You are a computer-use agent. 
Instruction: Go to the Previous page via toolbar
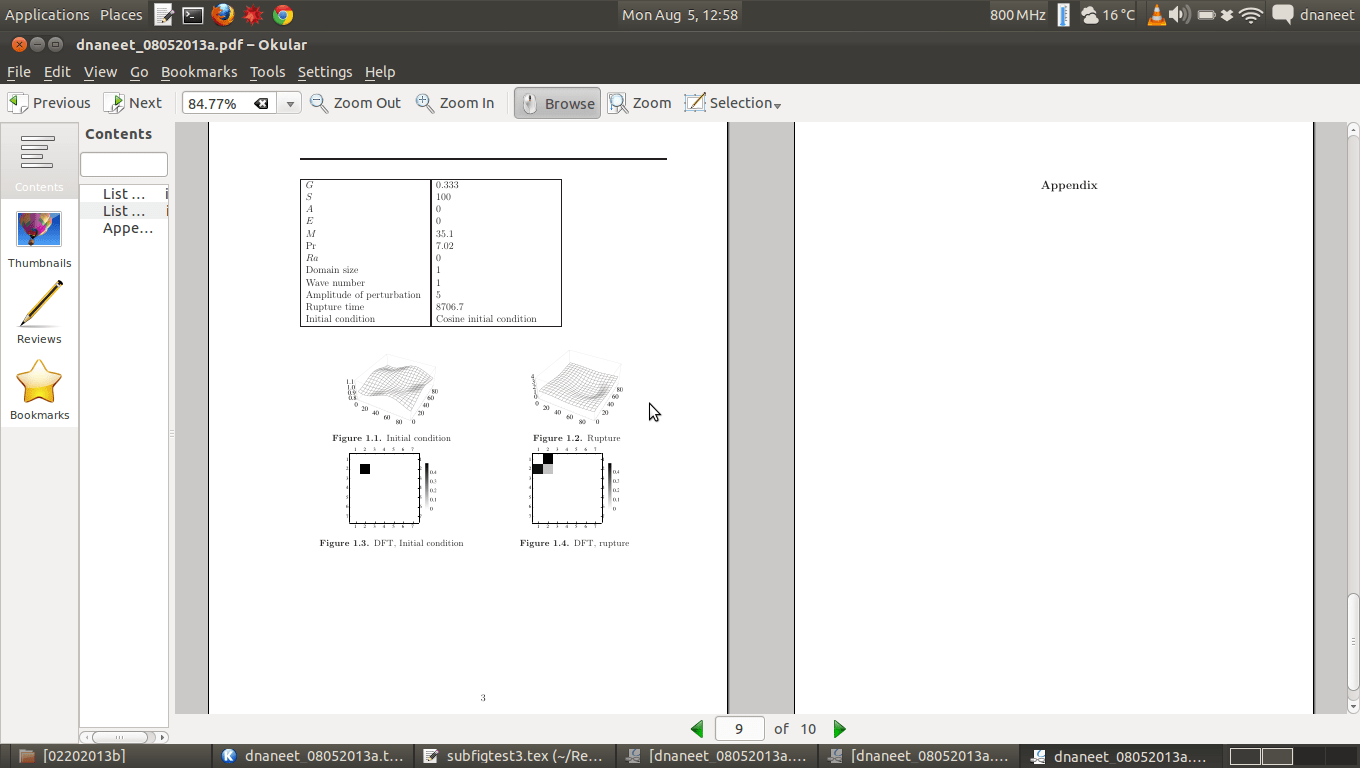(49, 103)
